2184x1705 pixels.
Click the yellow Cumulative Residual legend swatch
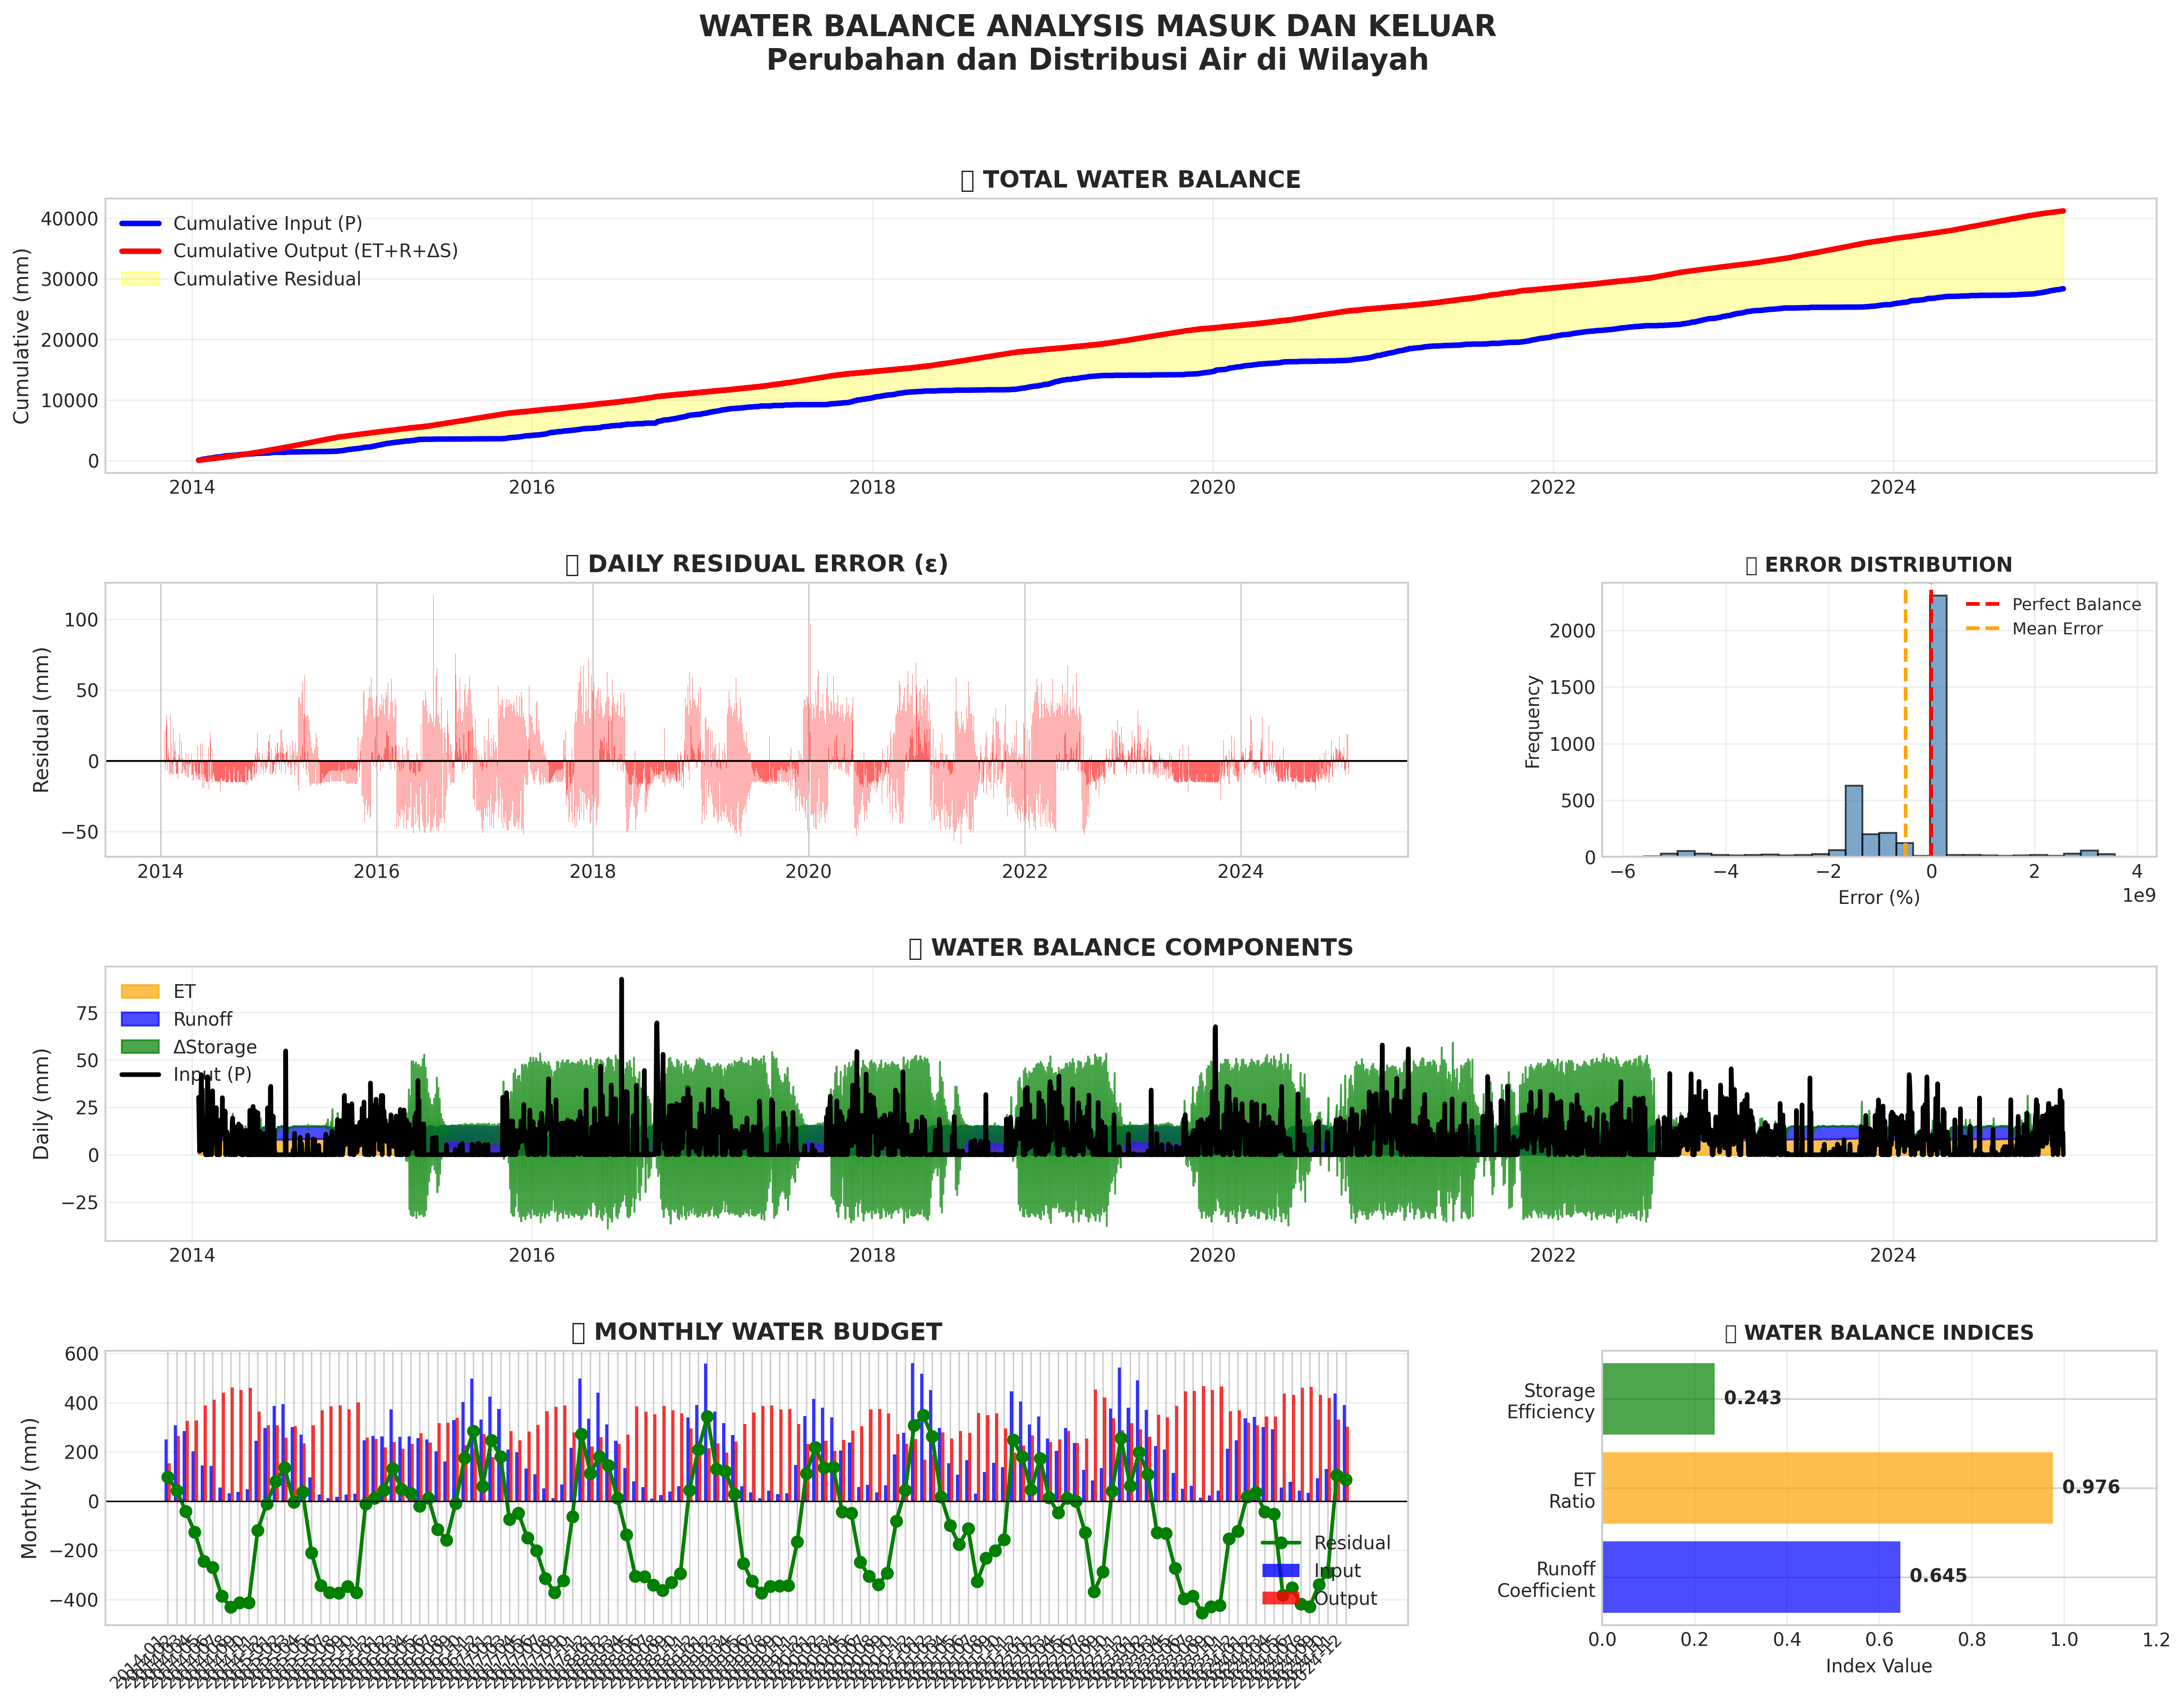[x=140, y=279]
